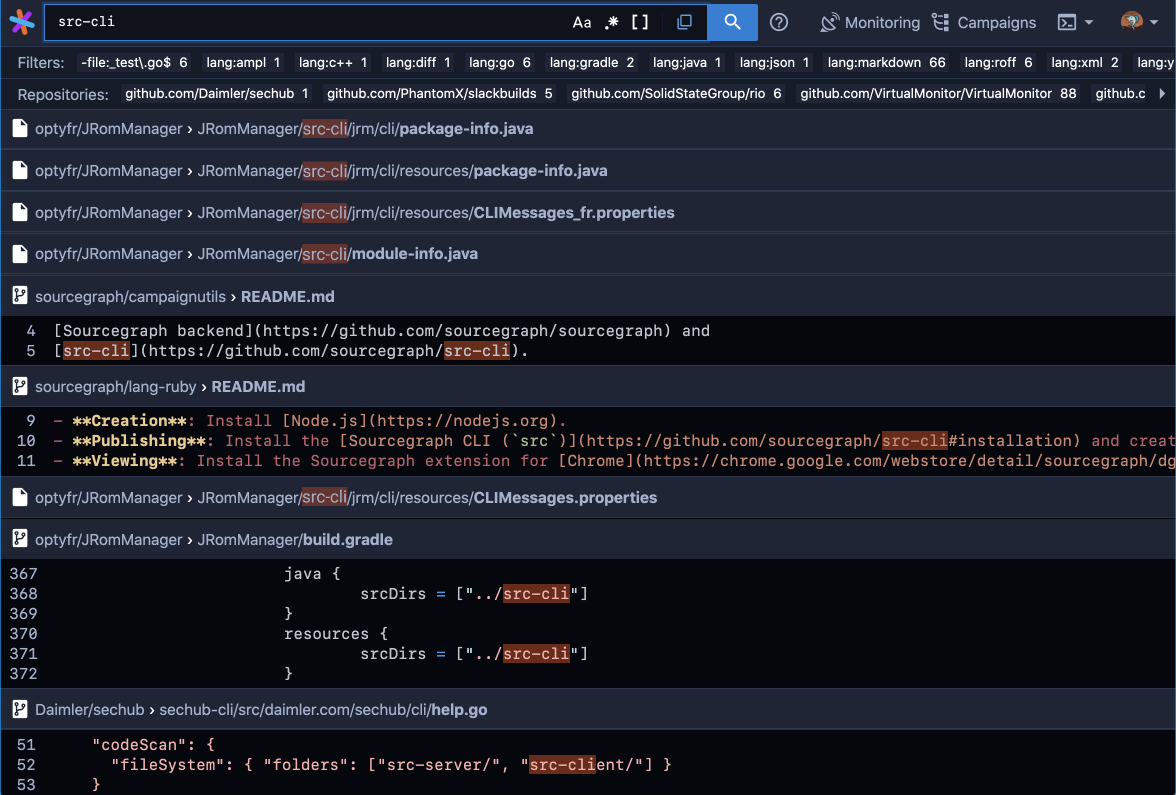
Task: Click line 11 Viewing text
Action: click(615, 461)
